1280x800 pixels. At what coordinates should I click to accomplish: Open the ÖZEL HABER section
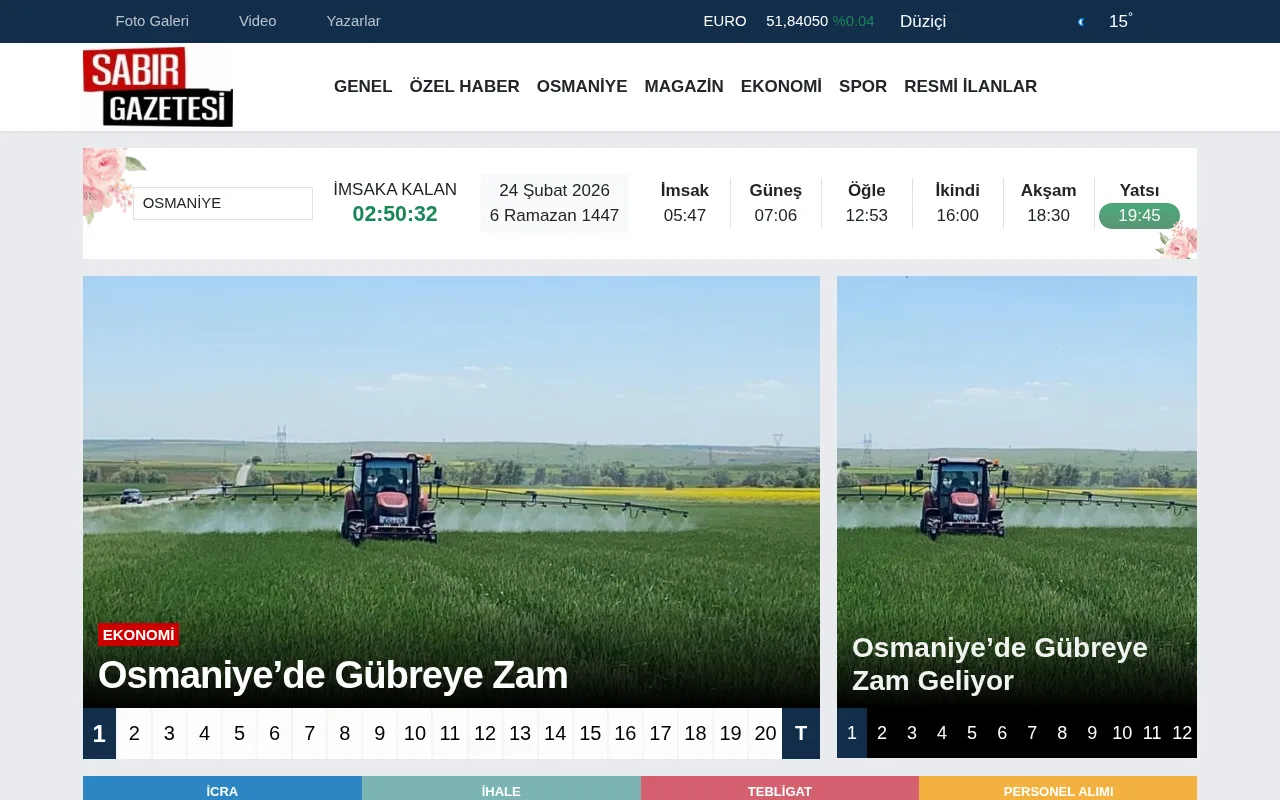464,86
